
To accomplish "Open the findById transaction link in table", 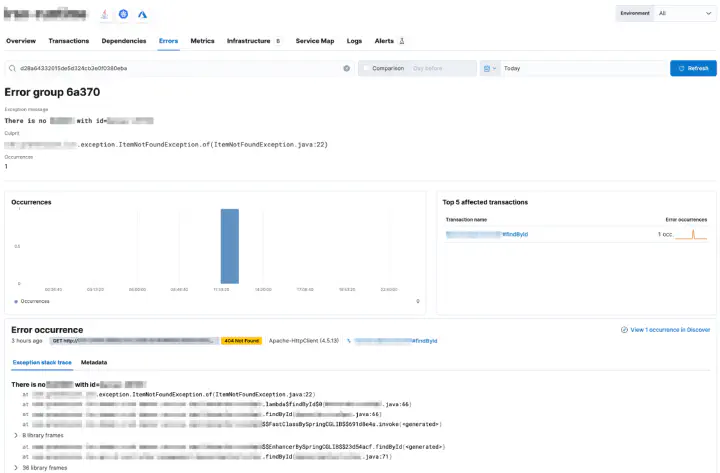I will pyautogui.click(x=487, y=234).
